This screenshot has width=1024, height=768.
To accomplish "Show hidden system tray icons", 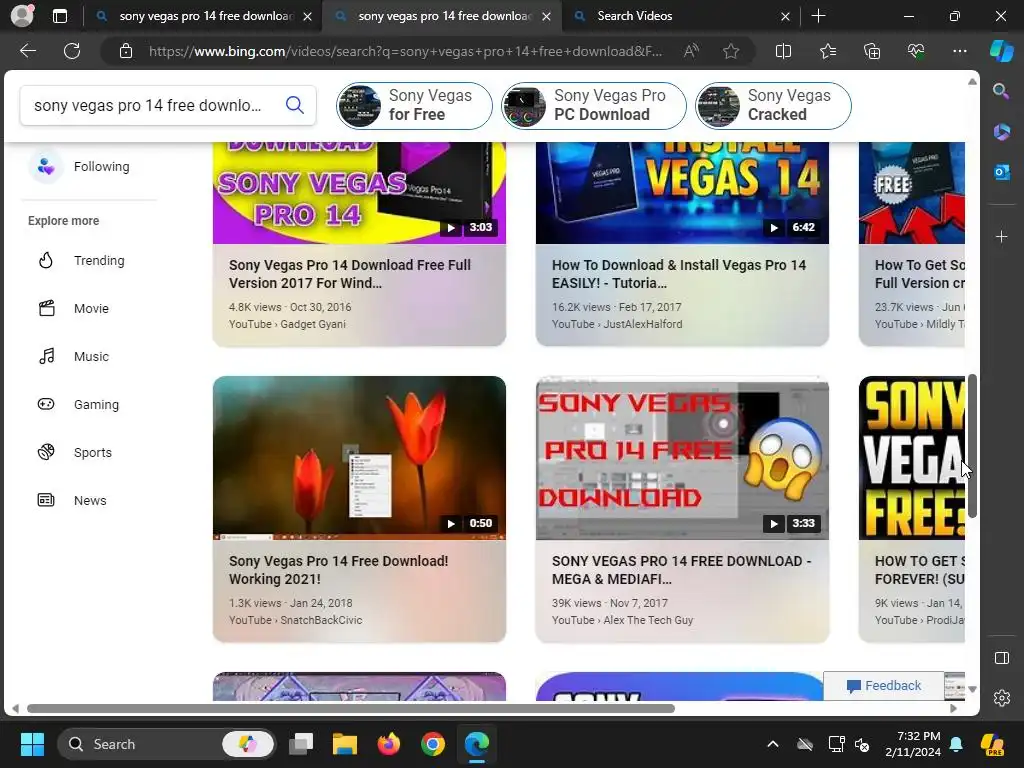I will click(773, 744).
